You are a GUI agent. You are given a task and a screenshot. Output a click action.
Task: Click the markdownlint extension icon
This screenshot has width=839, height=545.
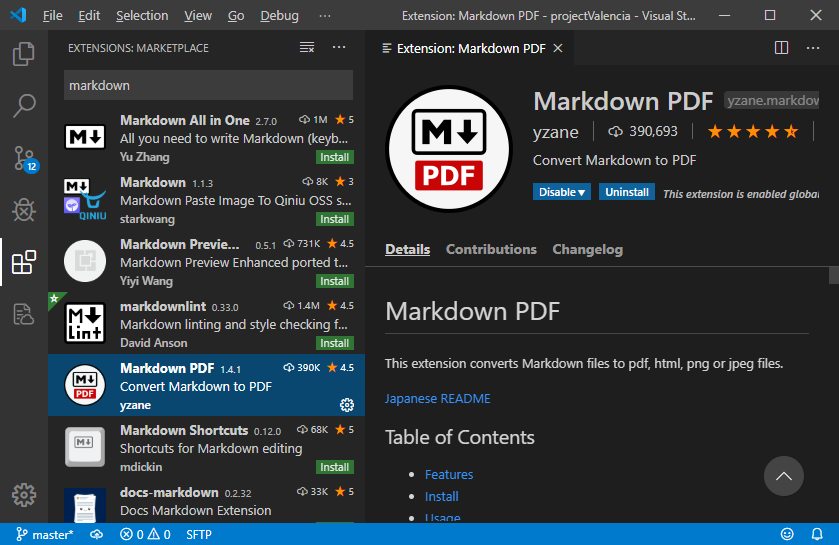pyautogui.click(x=85, y=323)
